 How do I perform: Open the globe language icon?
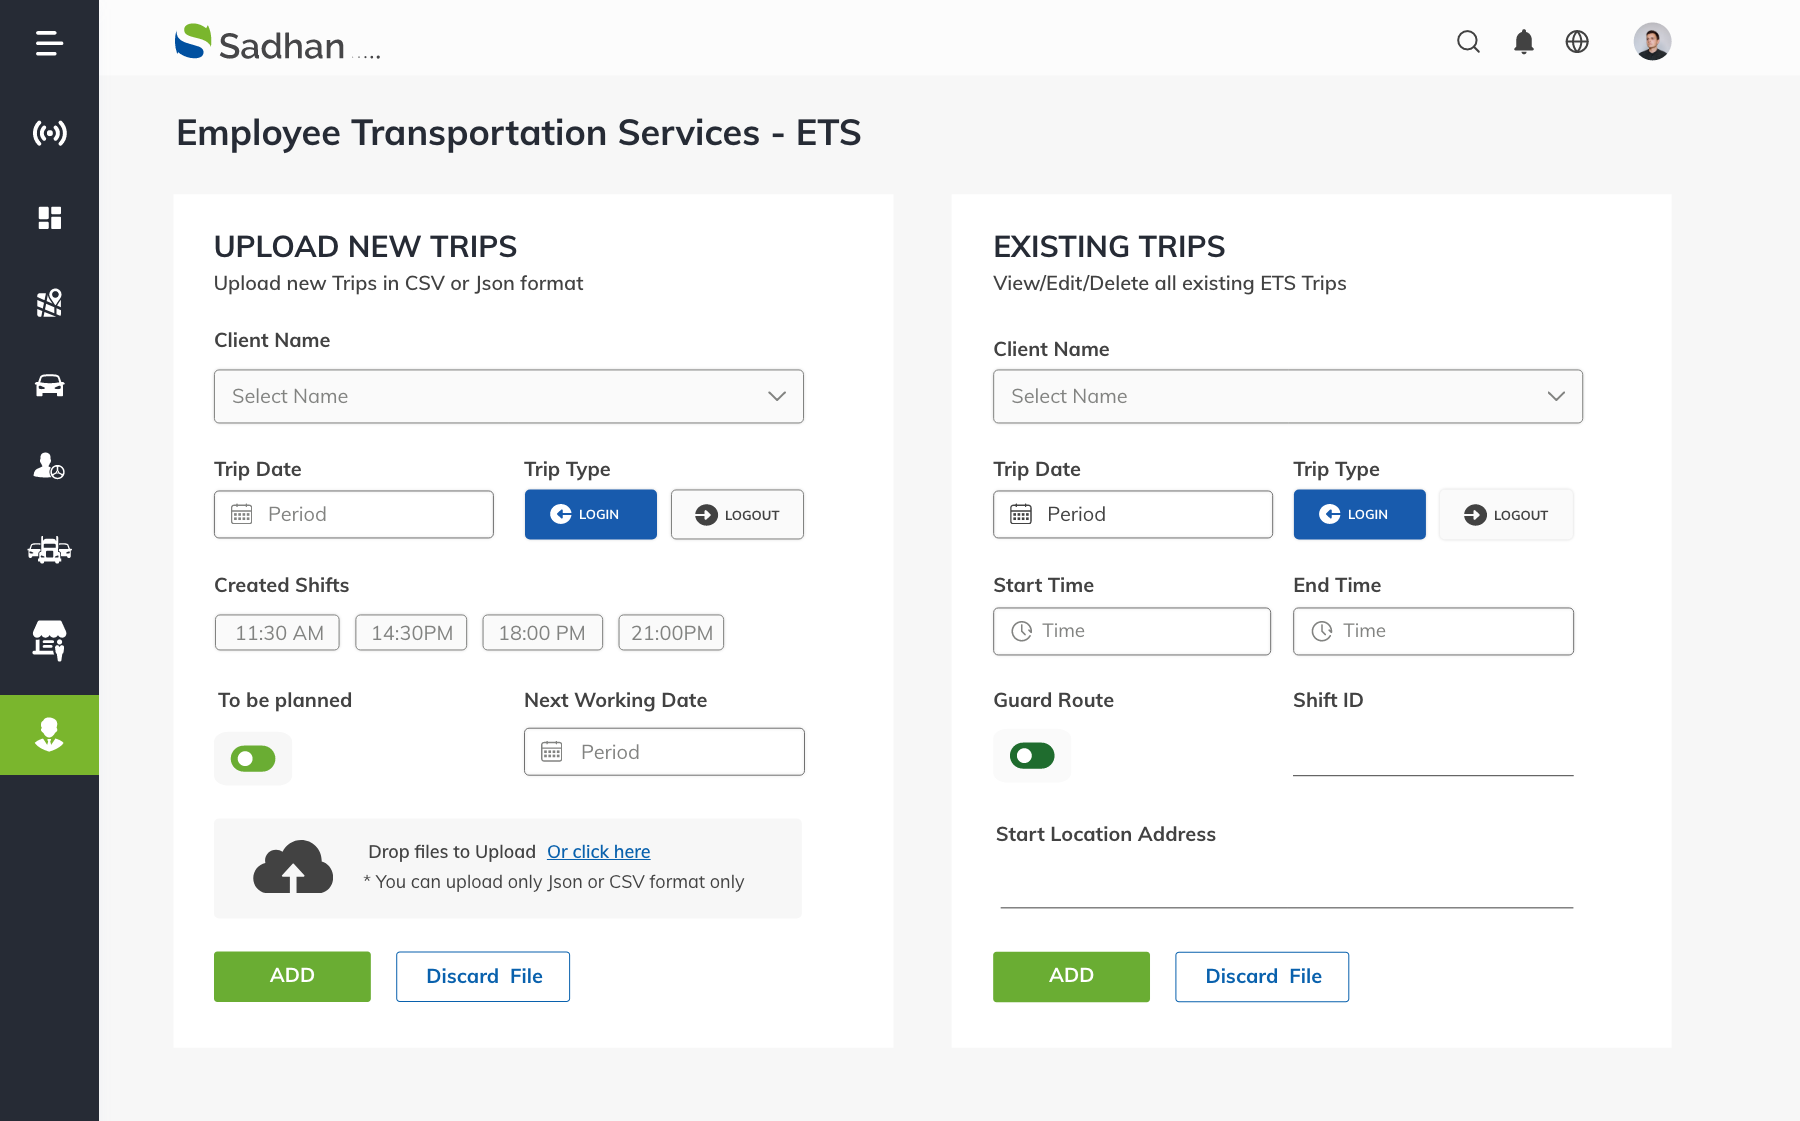(x=1577, y=42)
